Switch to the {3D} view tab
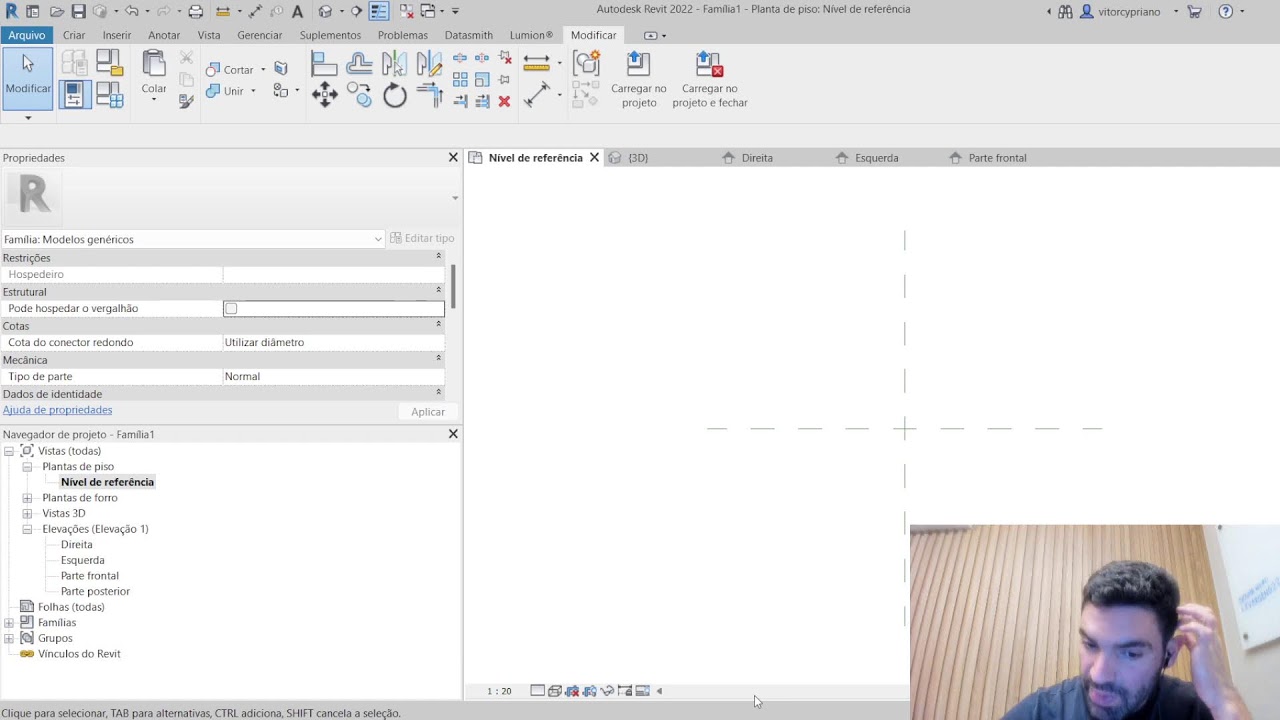 (x=637, y=158)
